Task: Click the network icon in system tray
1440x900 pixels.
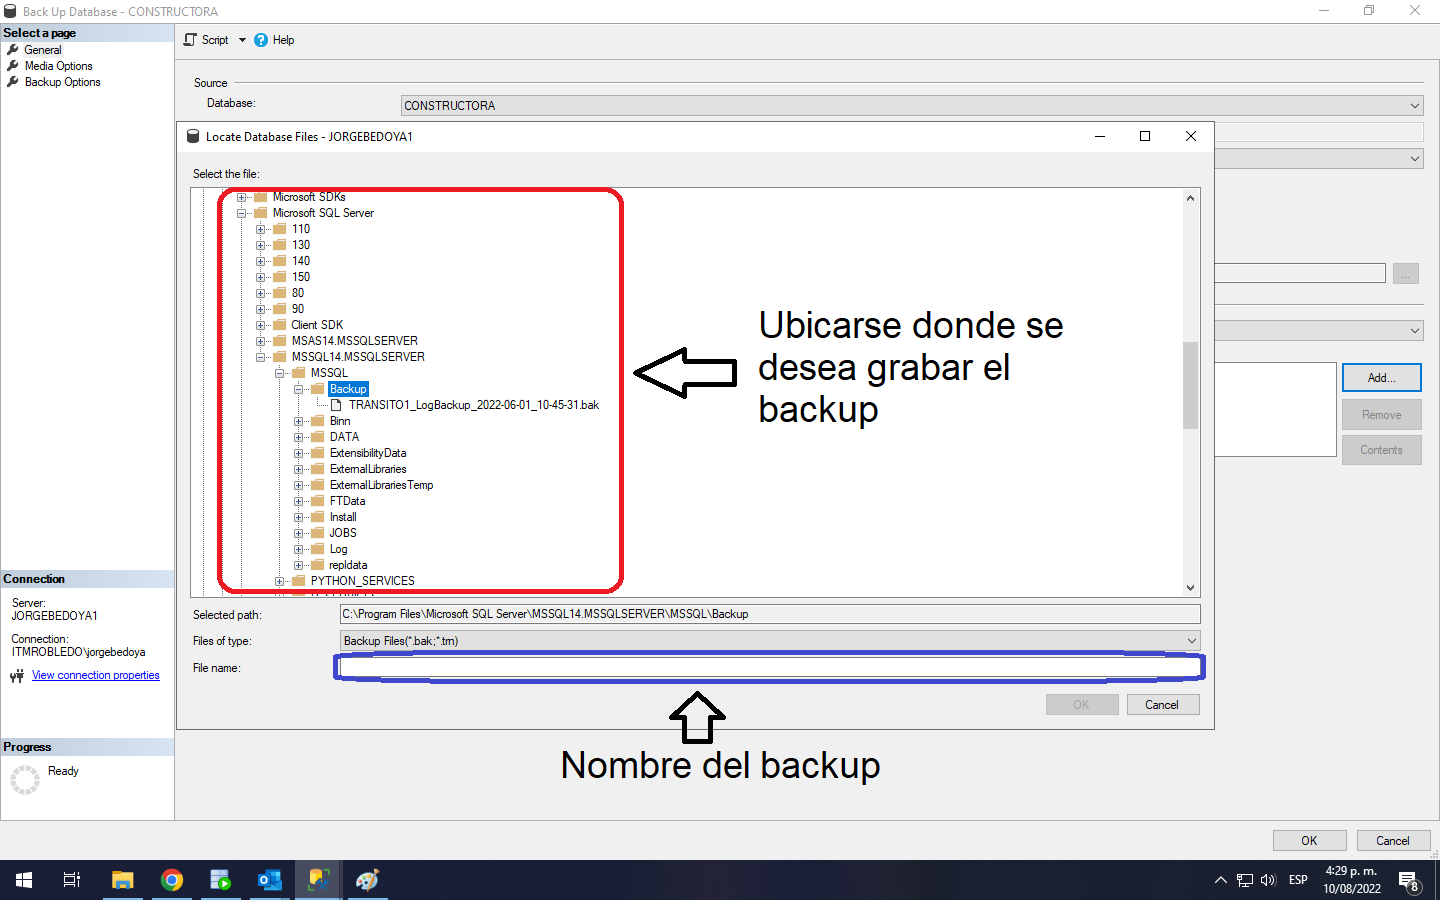Action: coord(1245,880)
